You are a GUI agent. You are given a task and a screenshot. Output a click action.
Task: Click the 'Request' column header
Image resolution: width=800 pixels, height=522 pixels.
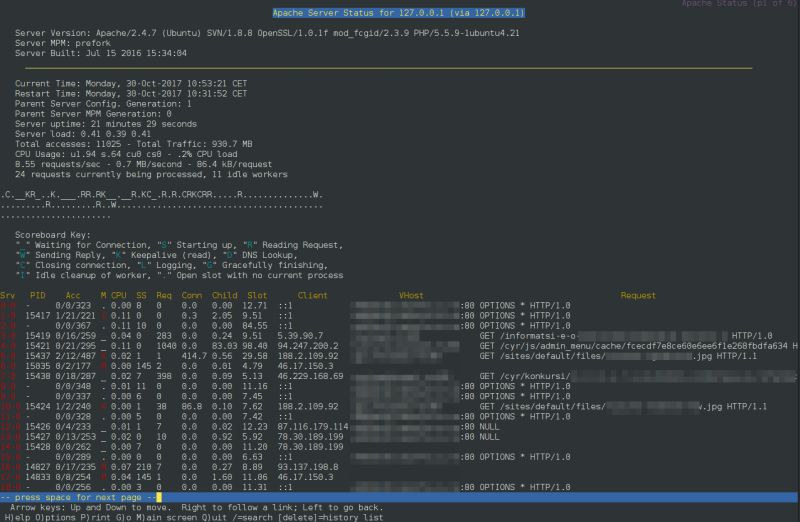[638, 295]
